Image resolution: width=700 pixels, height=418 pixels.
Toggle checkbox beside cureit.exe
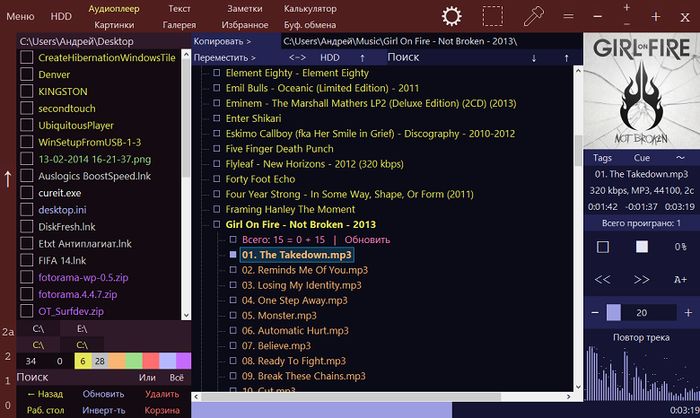pos(27,192)
